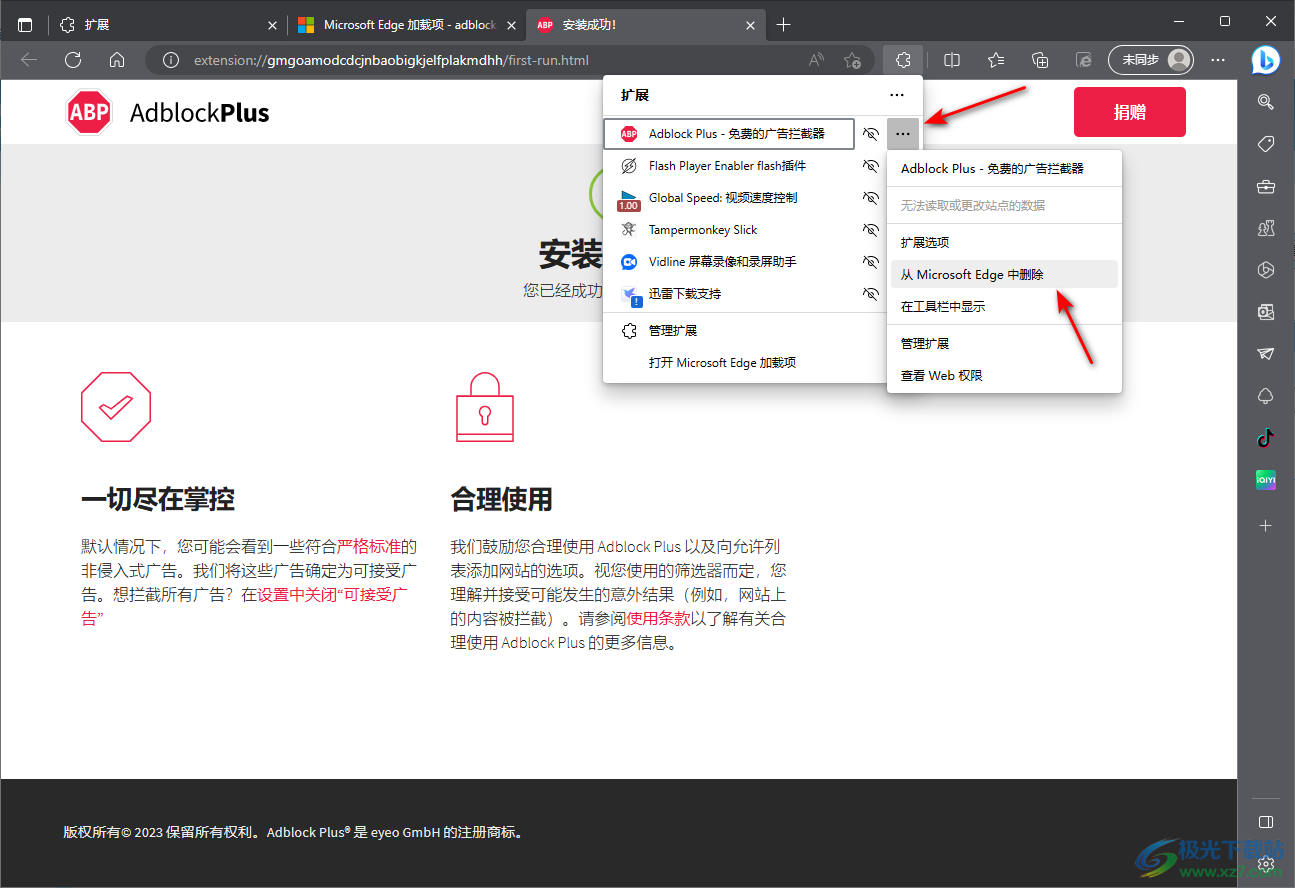Screen dimensions: 1295x888
Task: Click the red 捐赠 button
Action: (1130, 112)
